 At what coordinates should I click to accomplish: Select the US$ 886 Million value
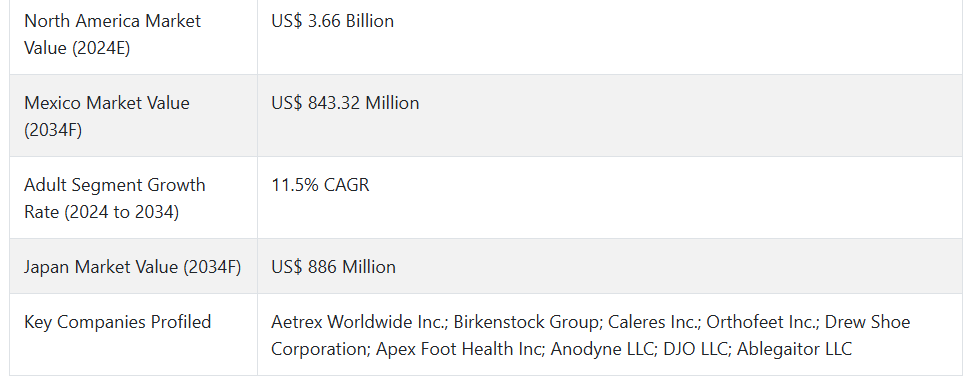(334, 267)
